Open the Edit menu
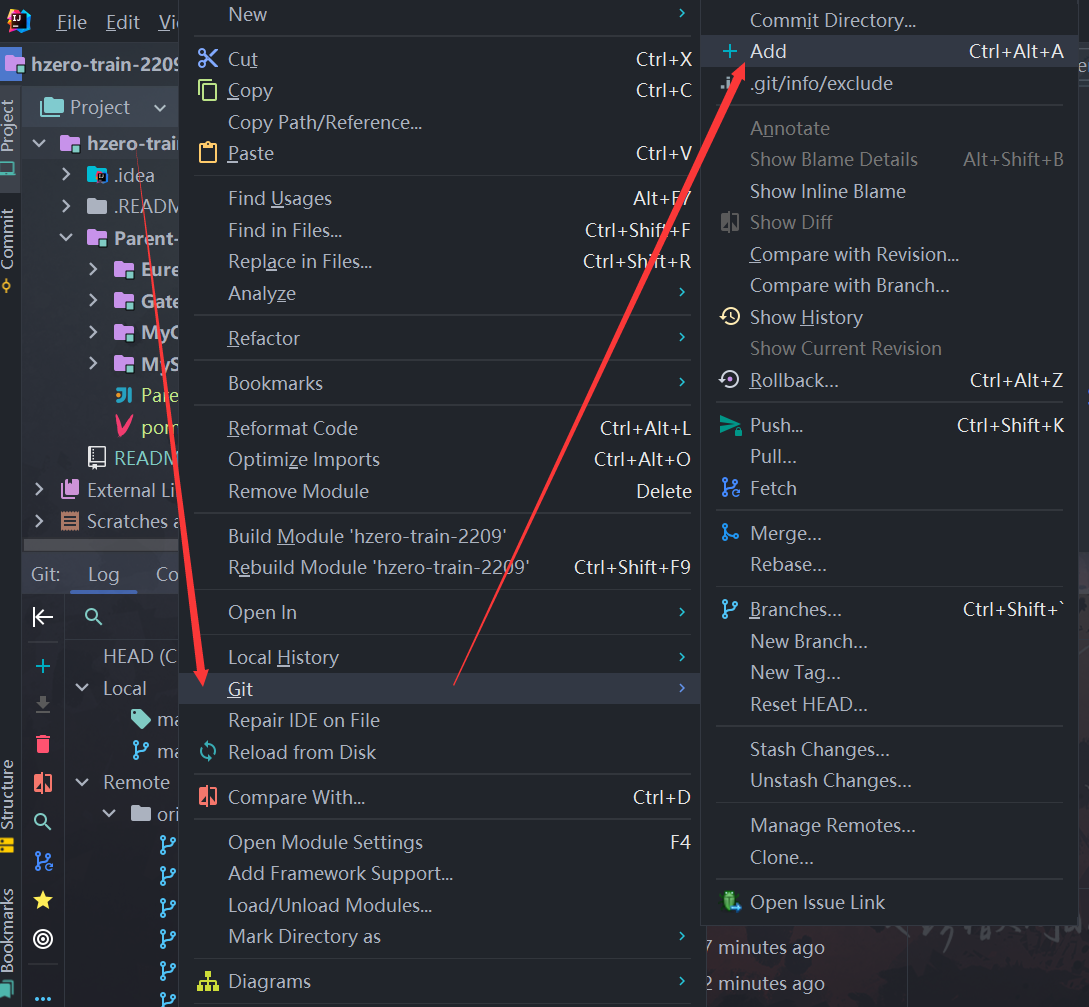1089x1007 pixels. pyautogui.click(x=123, y=22)
